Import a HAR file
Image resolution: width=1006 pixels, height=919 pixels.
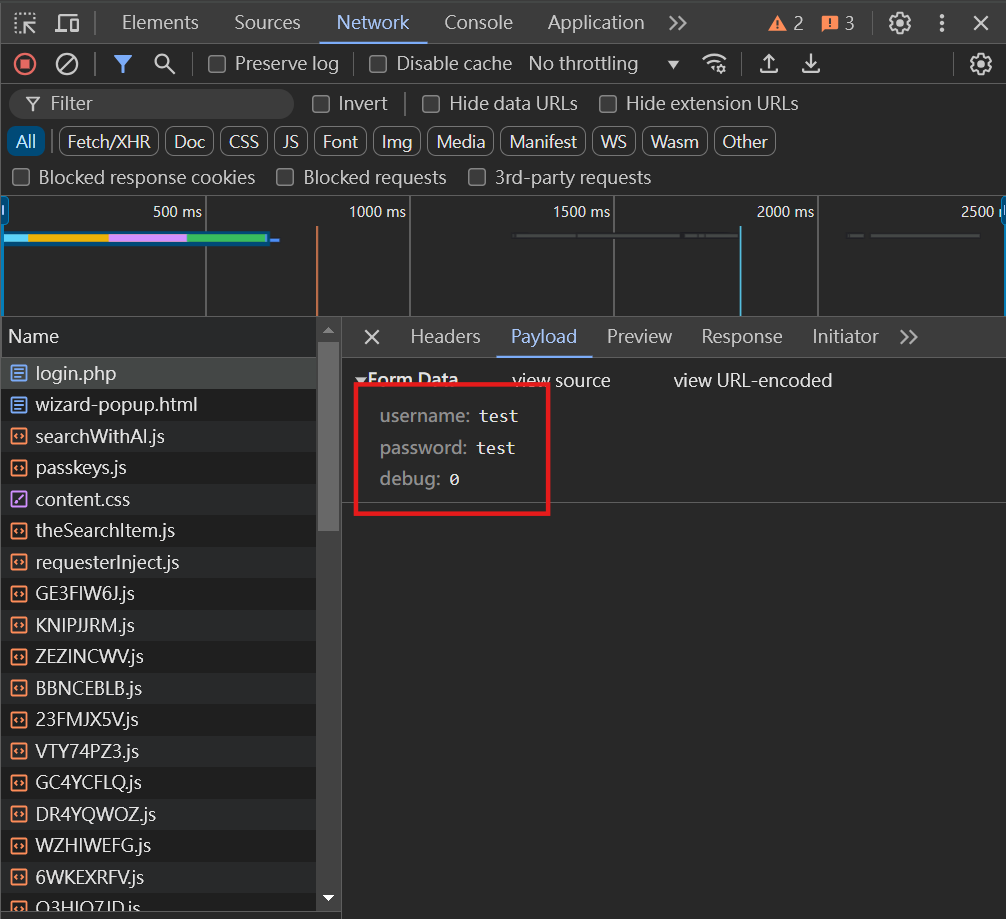769,63
